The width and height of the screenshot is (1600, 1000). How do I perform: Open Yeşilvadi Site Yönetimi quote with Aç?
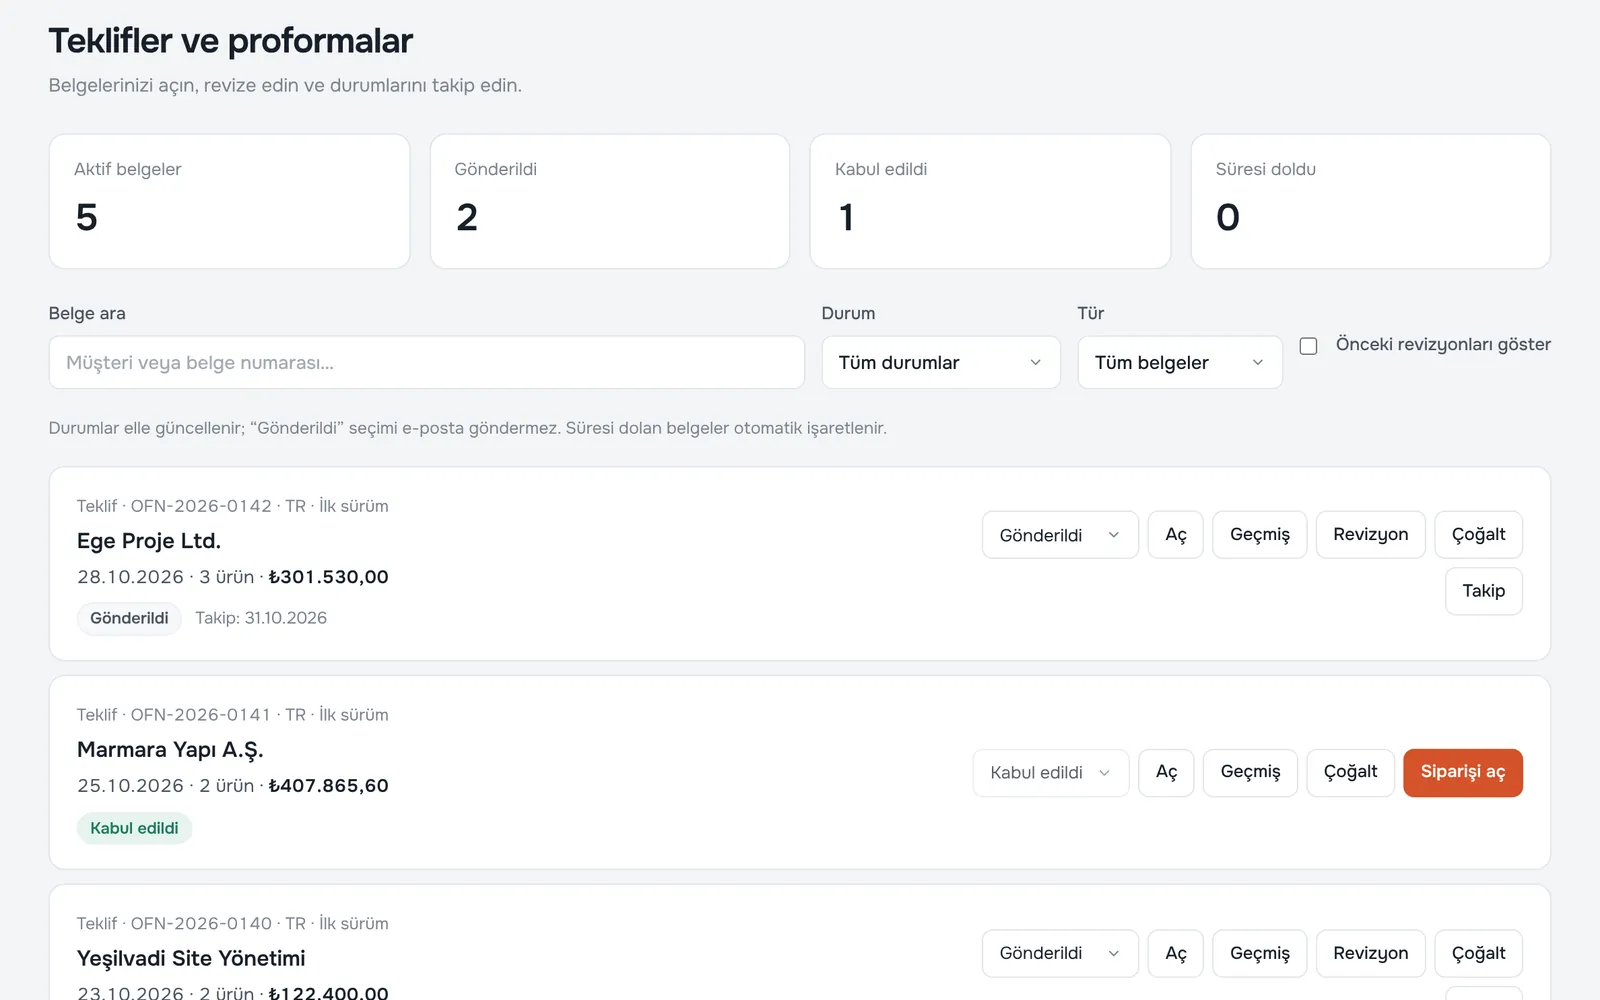click(1175, 953)
